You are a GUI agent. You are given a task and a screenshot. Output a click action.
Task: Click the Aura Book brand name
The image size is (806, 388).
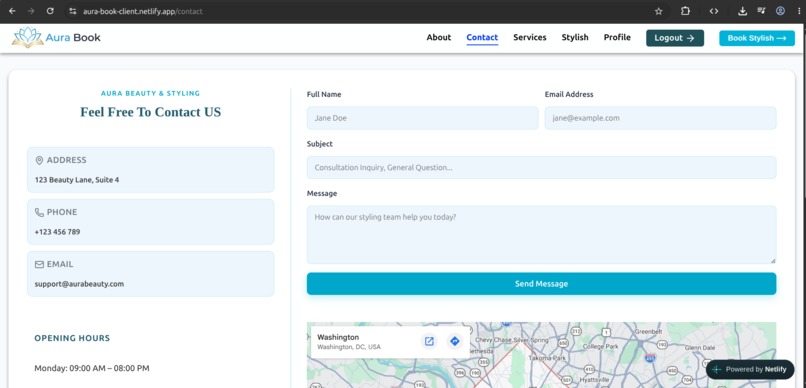tap(73, 38)
